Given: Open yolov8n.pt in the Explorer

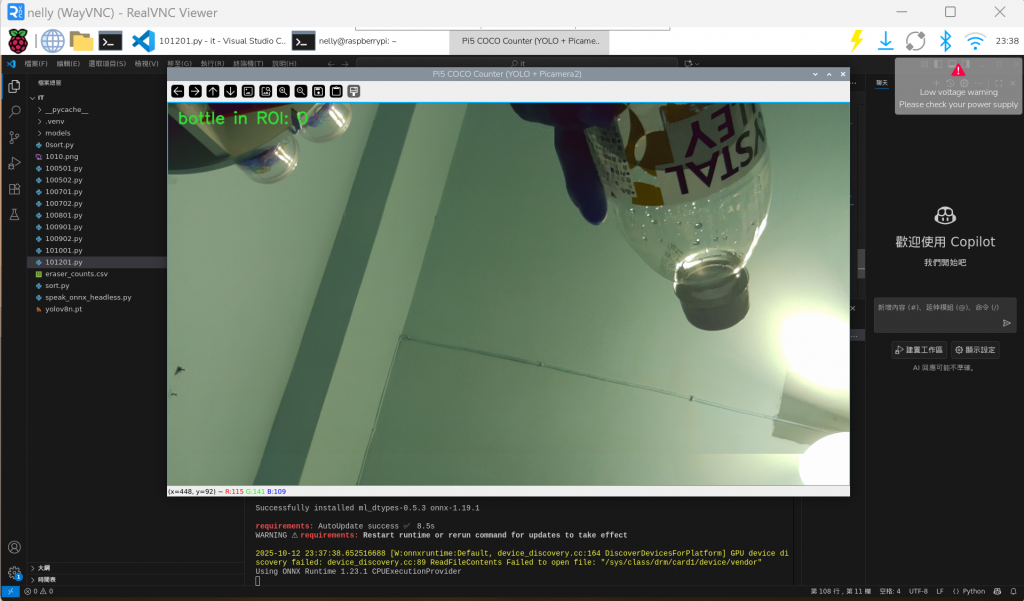Looking at the screenshot, I should pyautogui.click(x=63, y=309).
